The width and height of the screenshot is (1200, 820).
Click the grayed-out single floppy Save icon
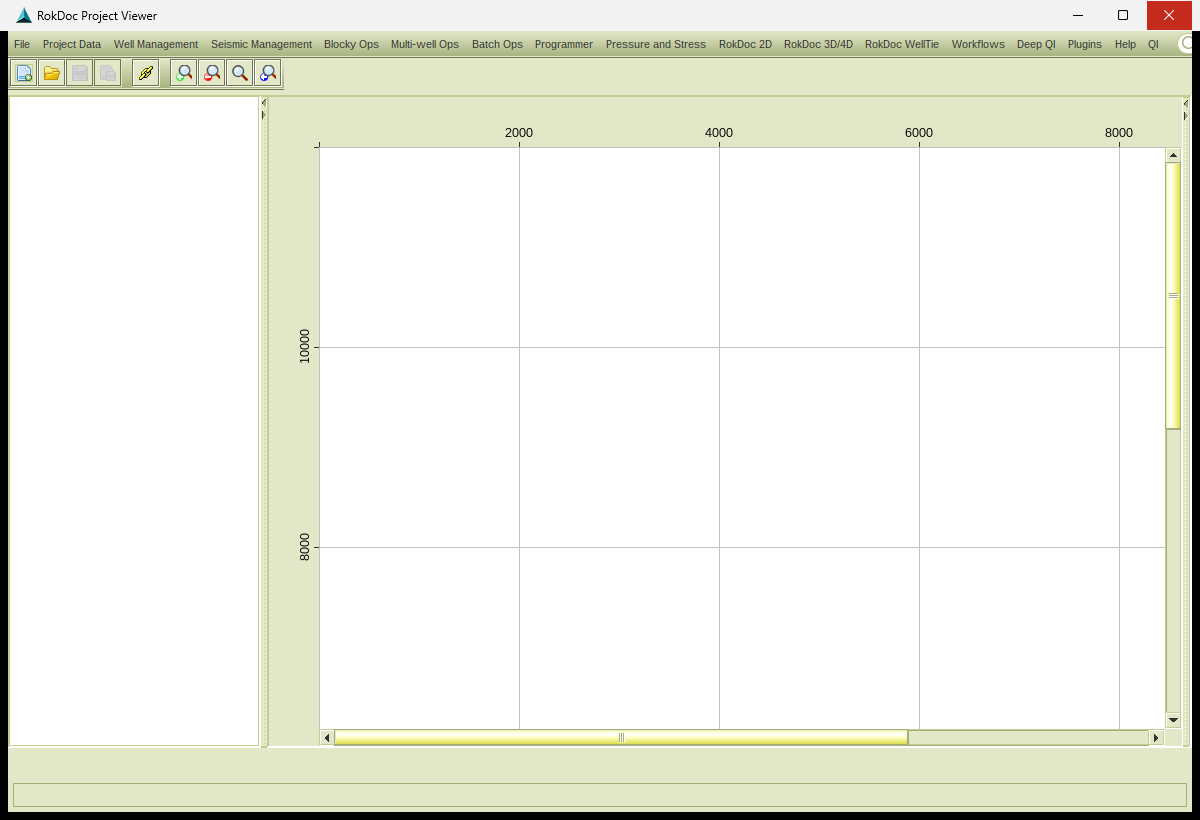click(x=80, y=73)
